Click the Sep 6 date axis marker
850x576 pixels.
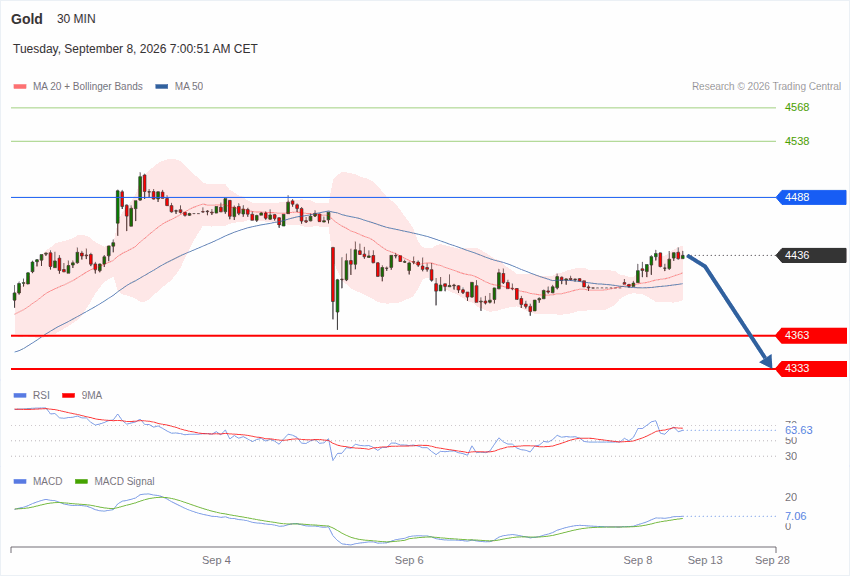coord(409,560)
